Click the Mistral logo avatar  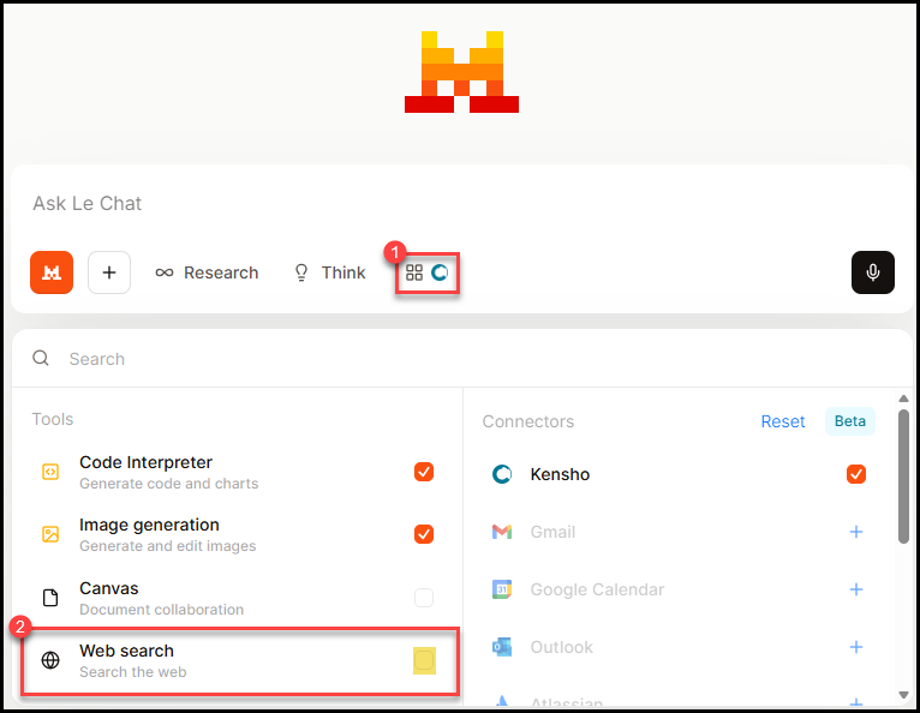pos(51,272)
